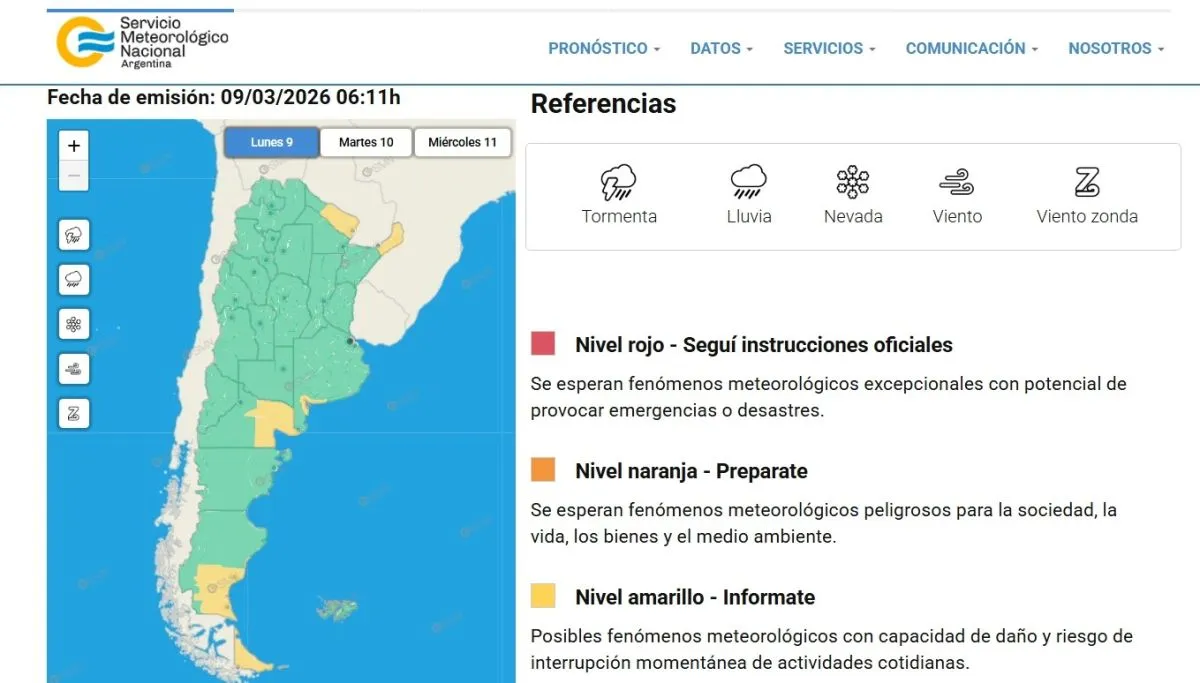This screenshot has height=683, width=1200.
Task: Click the Nivel rojo red color swatch
Action: pyautogui.click(x=541, y=343)
